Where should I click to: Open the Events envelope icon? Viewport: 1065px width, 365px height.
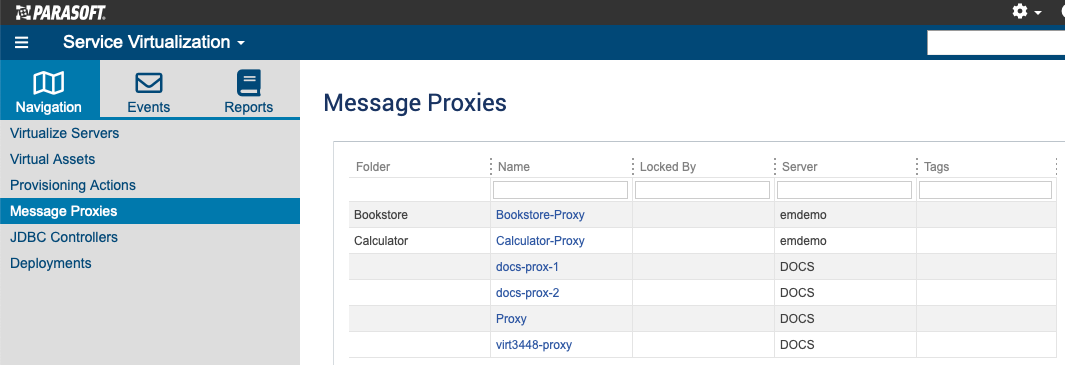149,84
